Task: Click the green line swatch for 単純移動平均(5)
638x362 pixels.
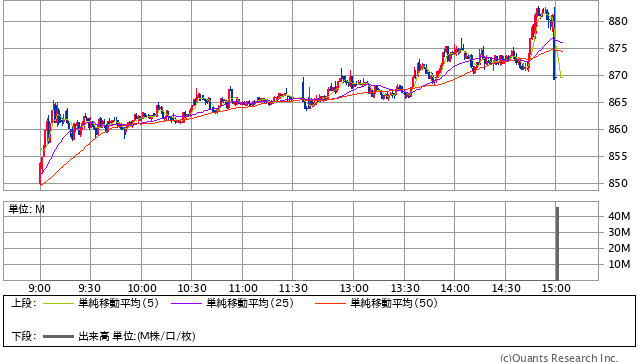Action: 58,303
